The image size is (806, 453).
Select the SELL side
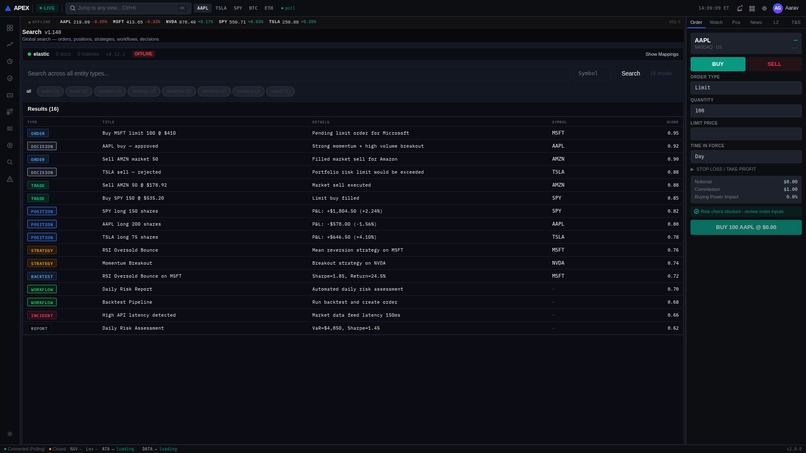[774, 64]
